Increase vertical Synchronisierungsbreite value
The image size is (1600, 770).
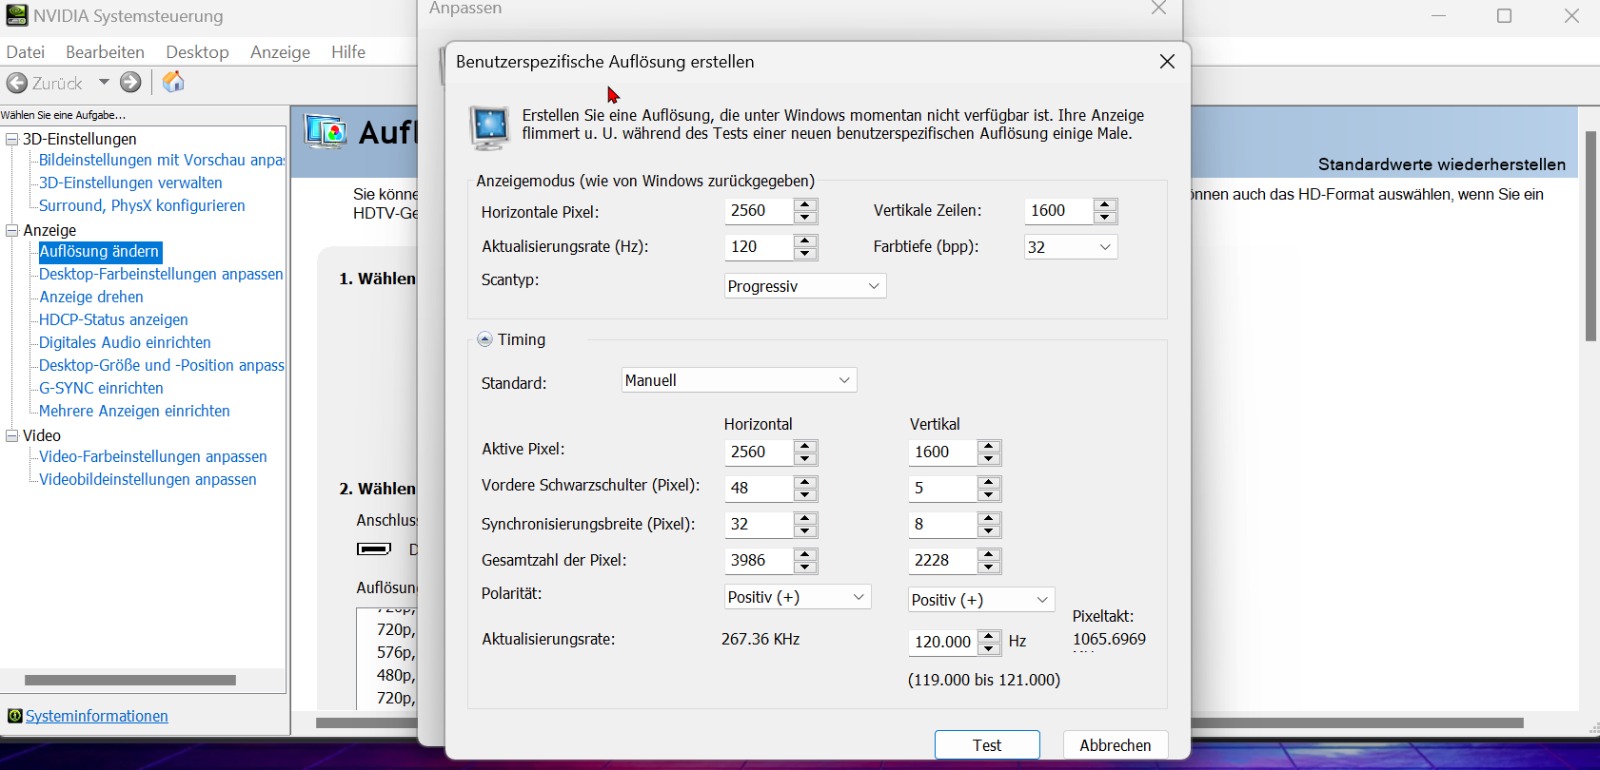[990, 519]
